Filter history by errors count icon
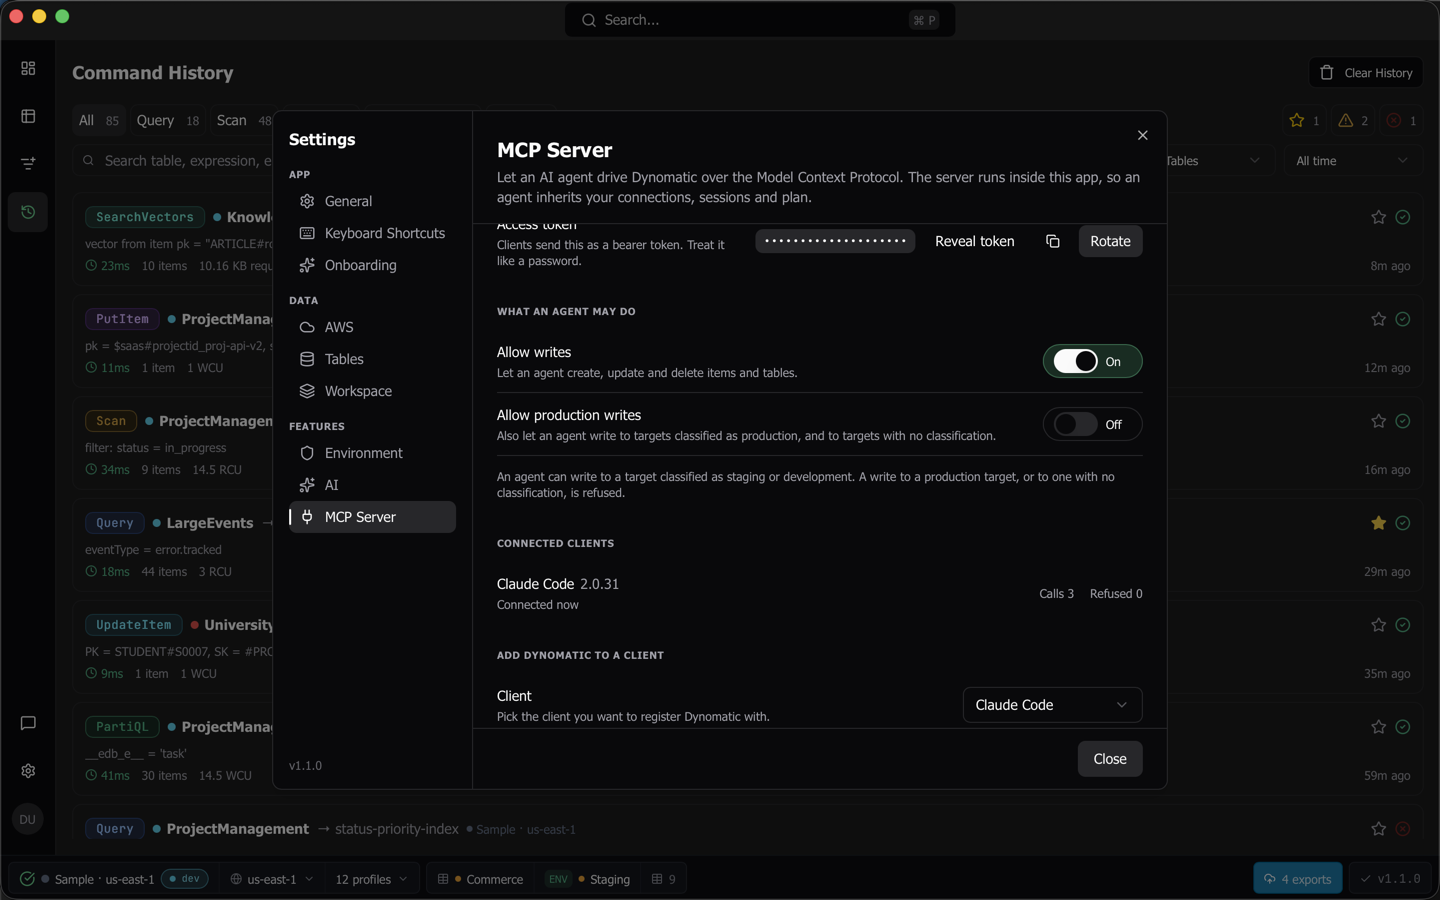 [x=1401, y=121]
